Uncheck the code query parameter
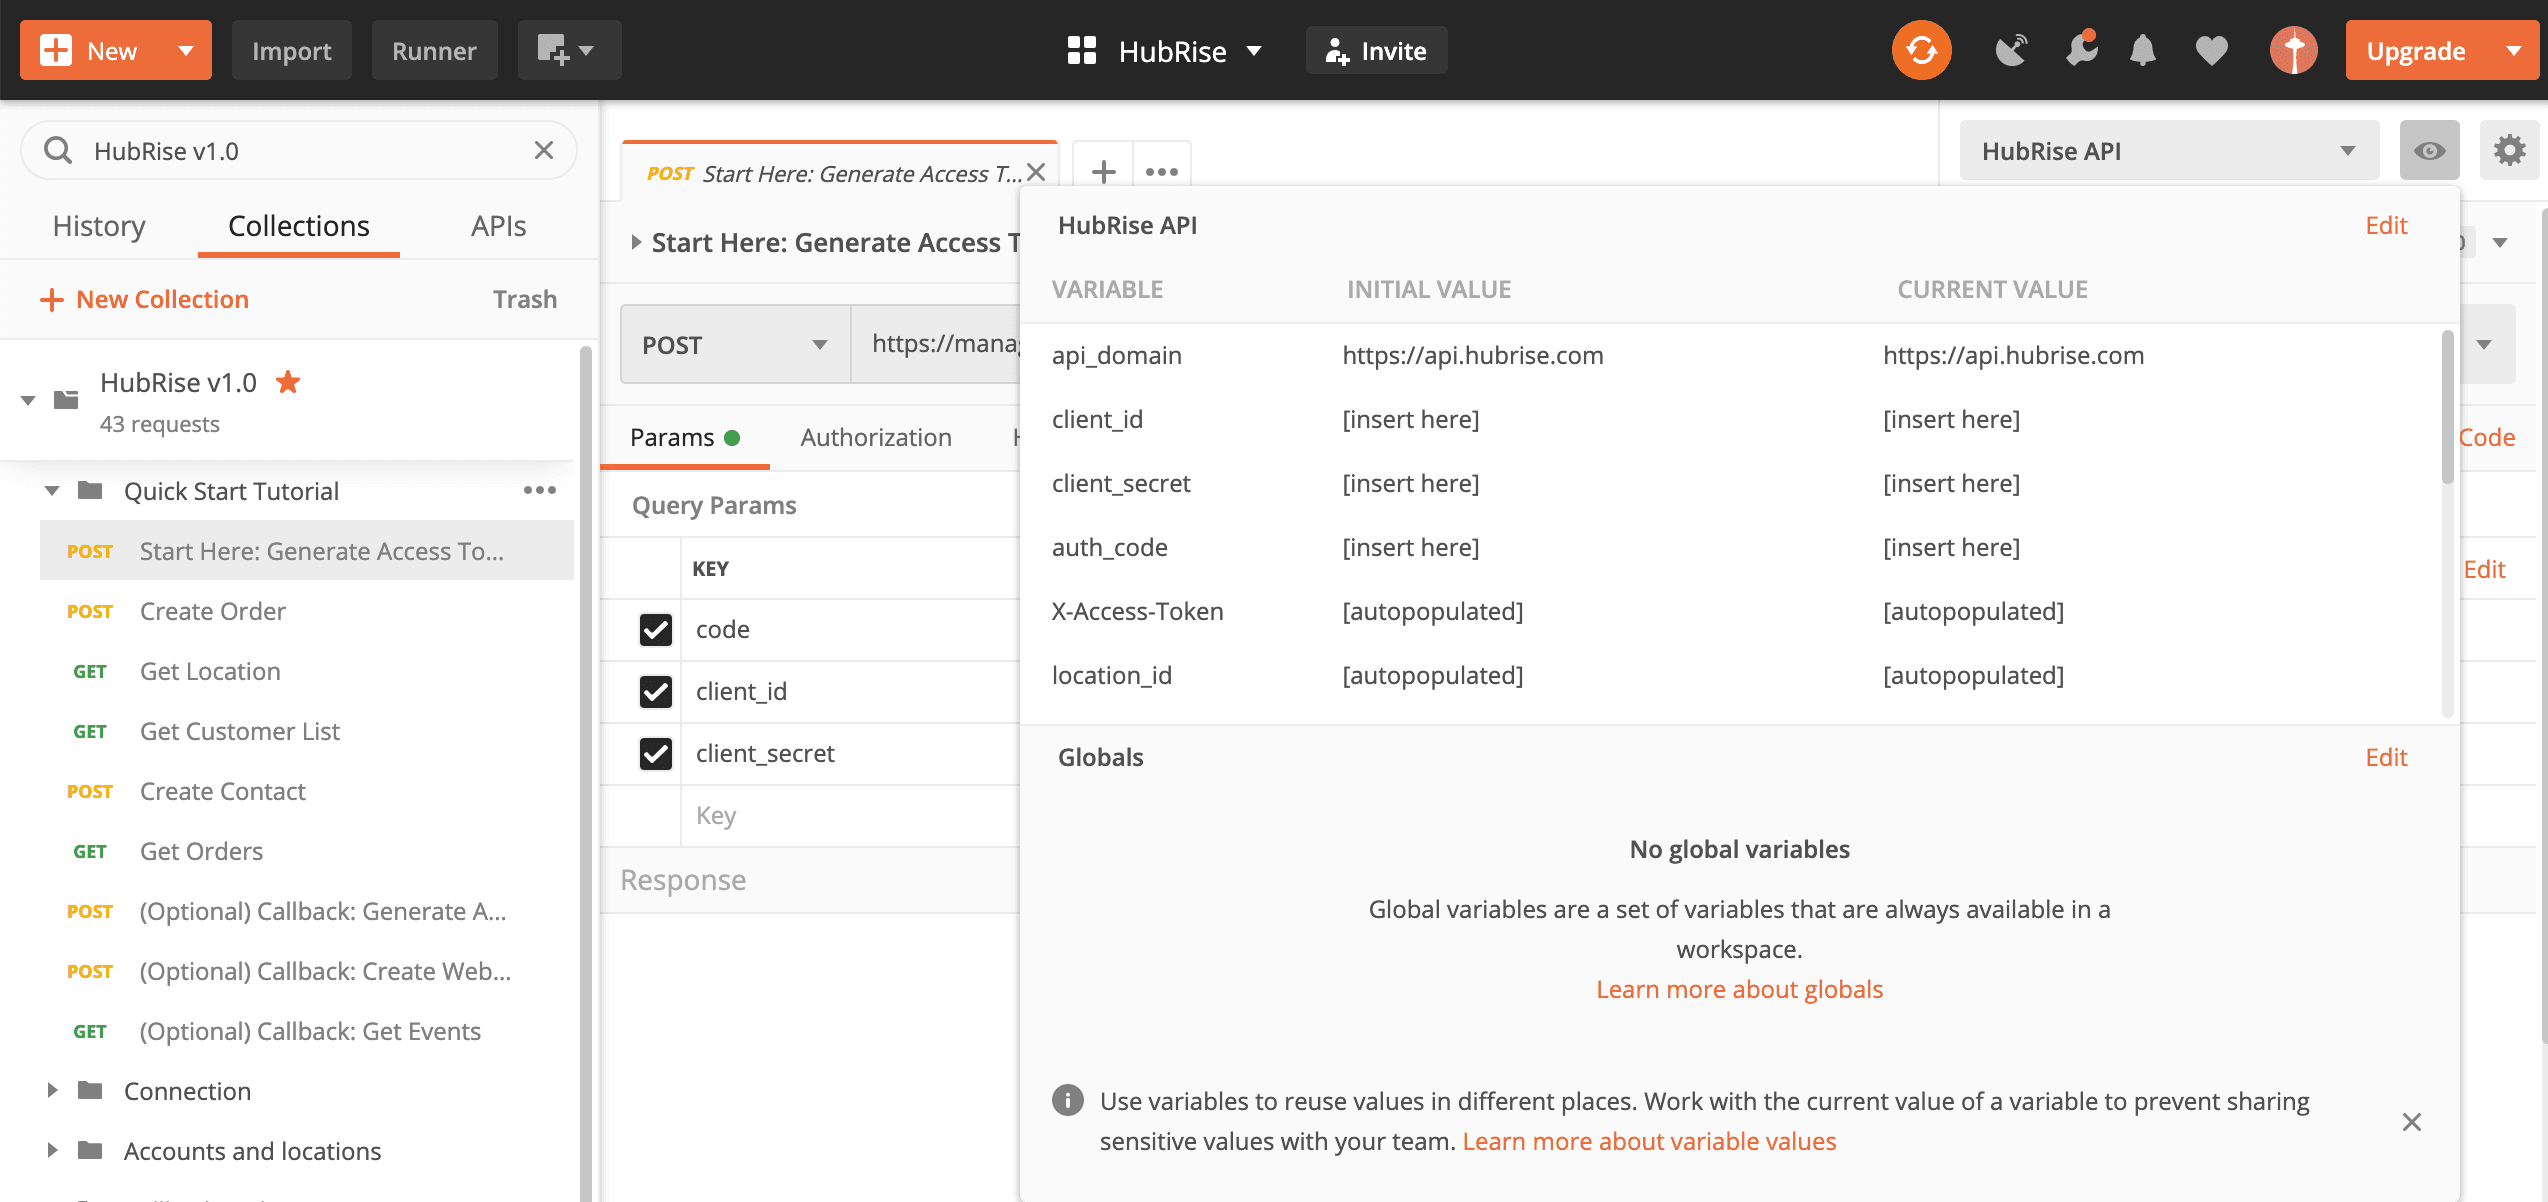Screen dimensions: 2548x1202 [656, 629]
